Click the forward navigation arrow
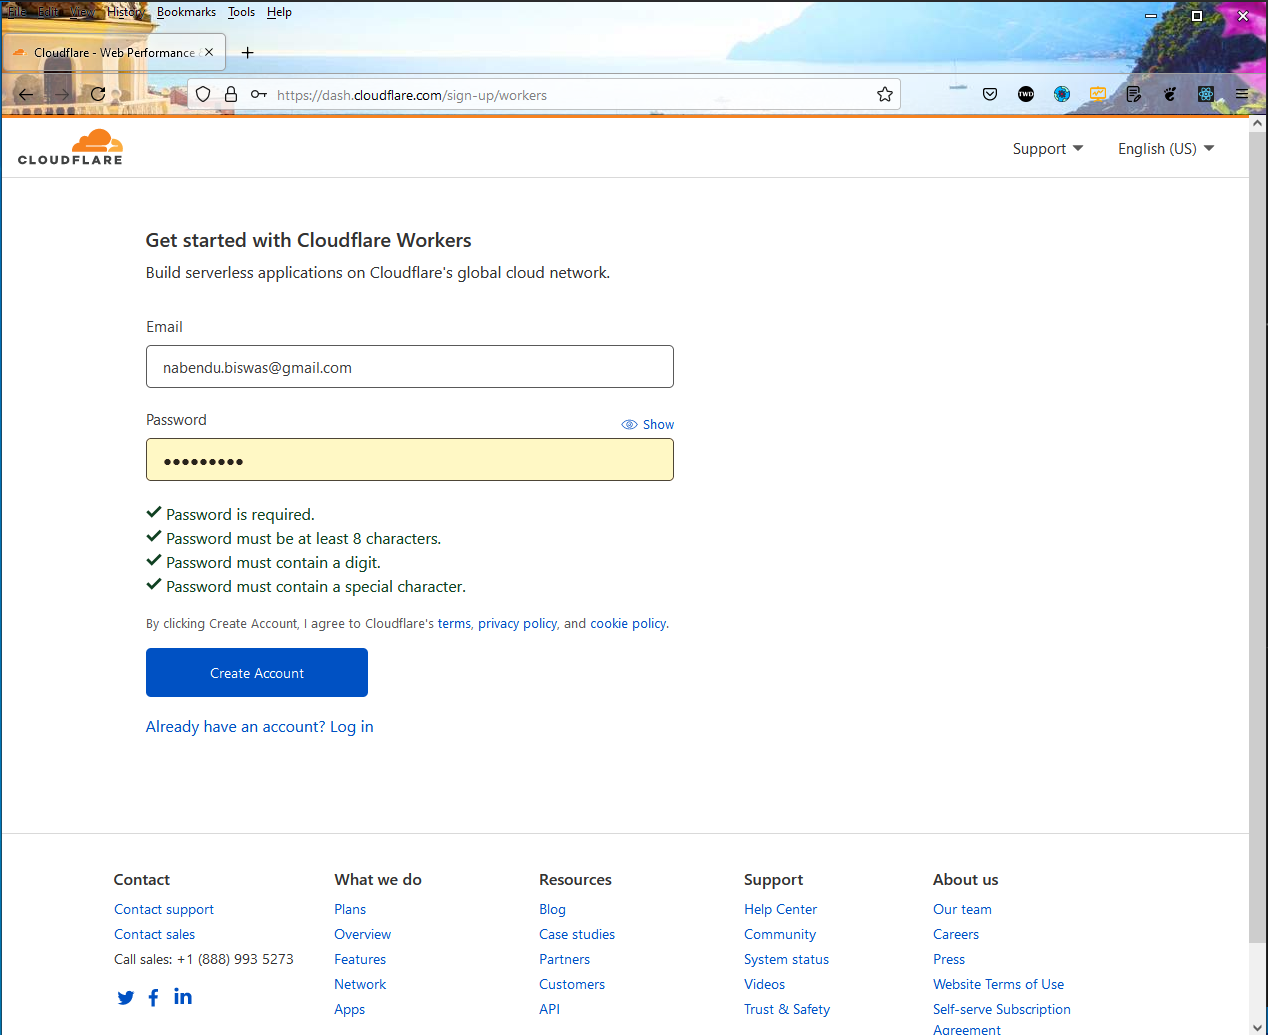This screenshot has width=1268, height=1035. pos(62,94)
